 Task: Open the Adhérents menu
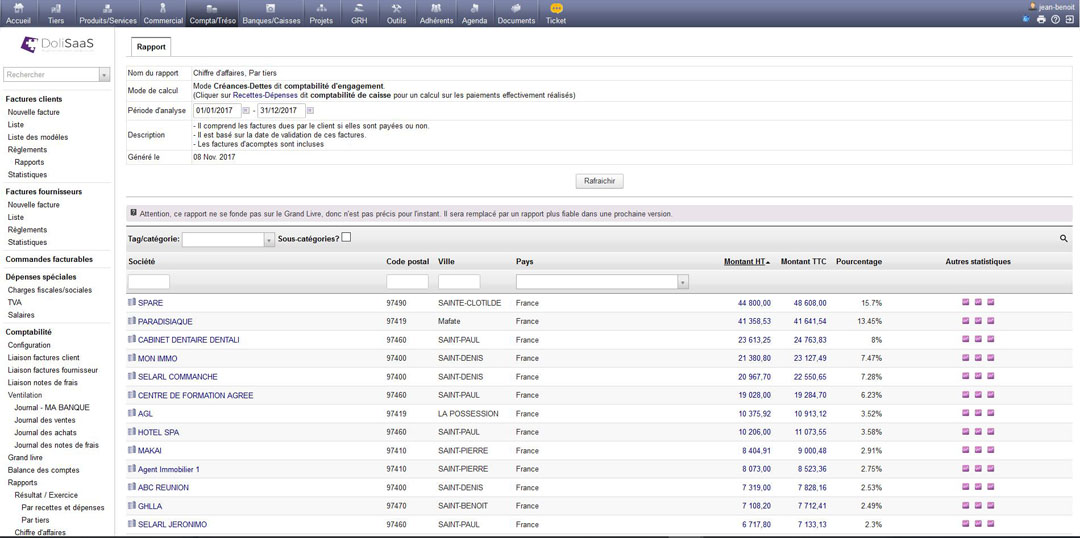(x=436, y=14)
